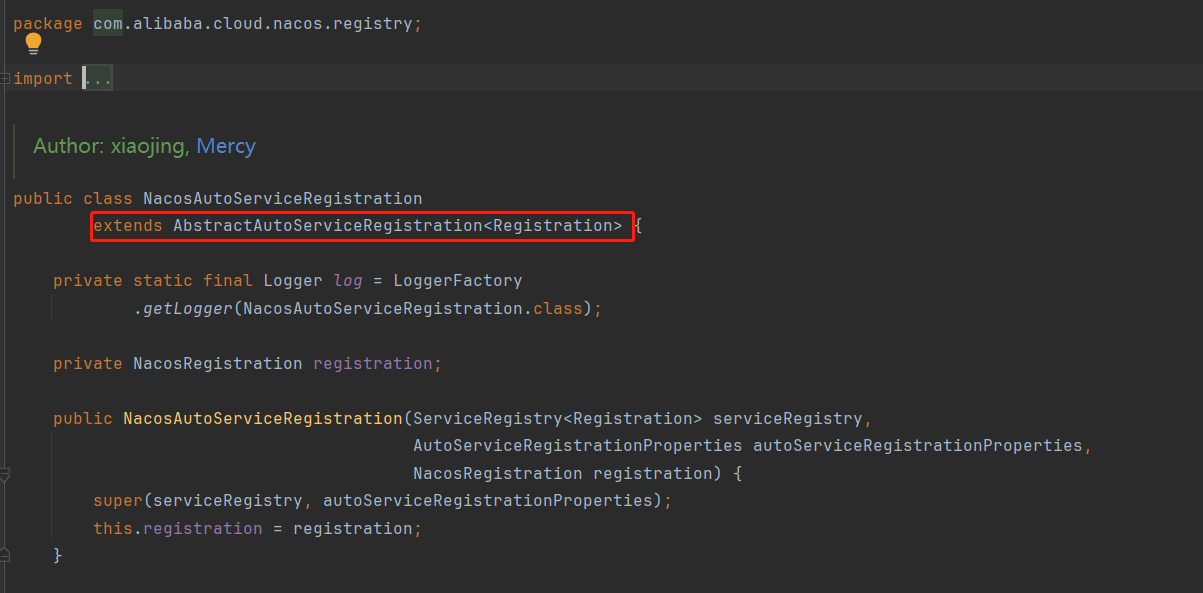Click the yellow lightbulb quick-fix icon
The height and width of the screenshot is (593, 1203).
coord(33,43)
